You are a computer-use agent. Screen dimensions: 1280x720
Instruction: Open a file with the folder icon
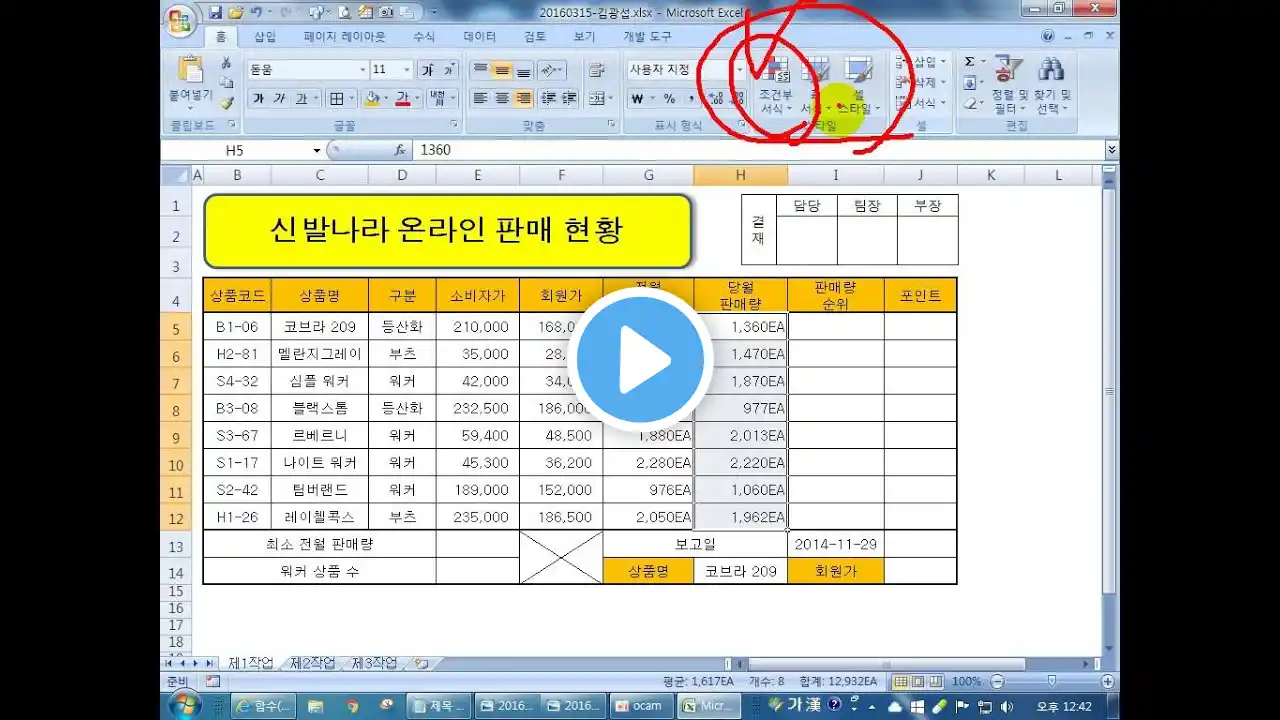pos(235,13)
